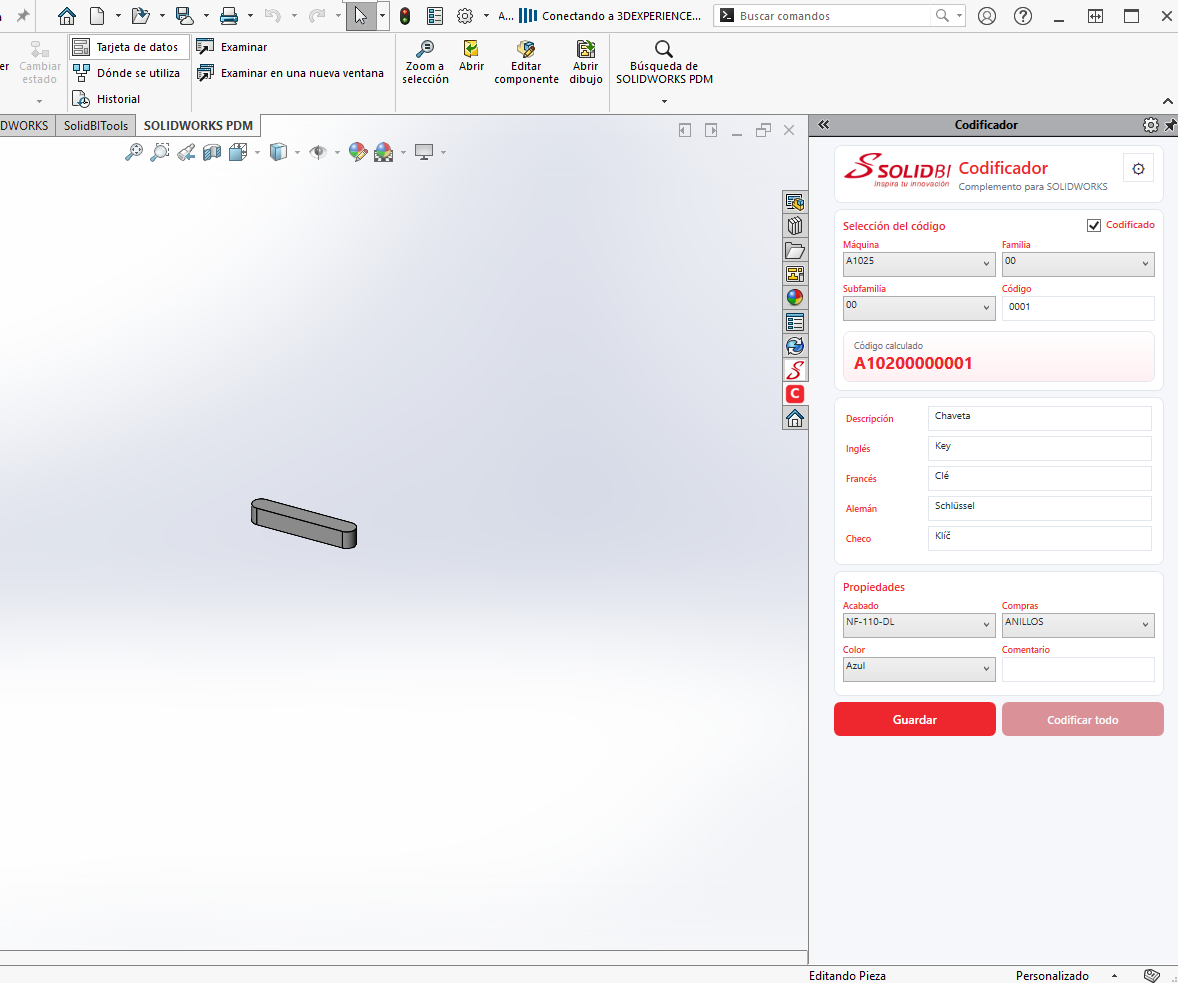
Task: Open the Subfamilia dropdown
Action: tap(919, 308)
